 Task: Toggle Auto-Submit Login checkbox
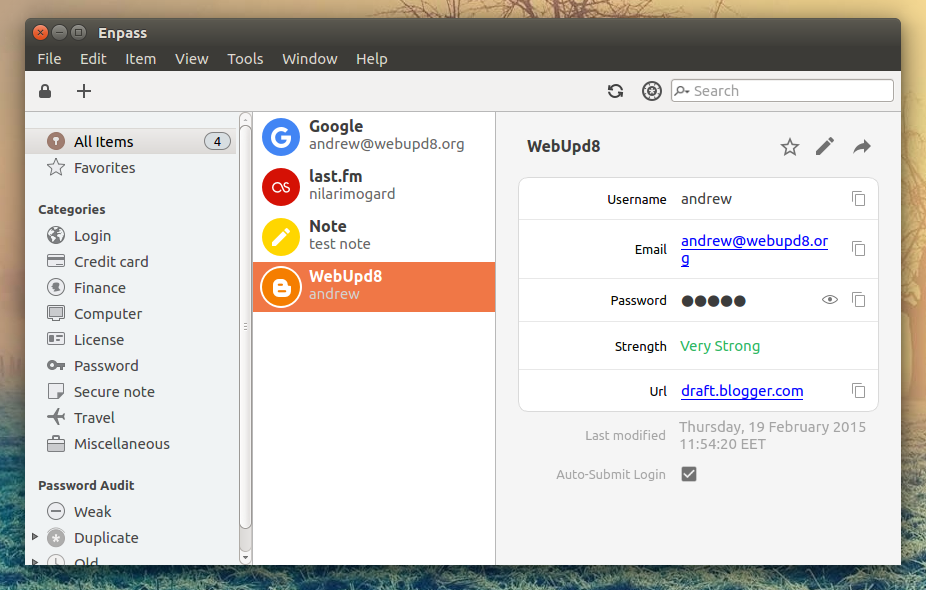pos(689,474)
